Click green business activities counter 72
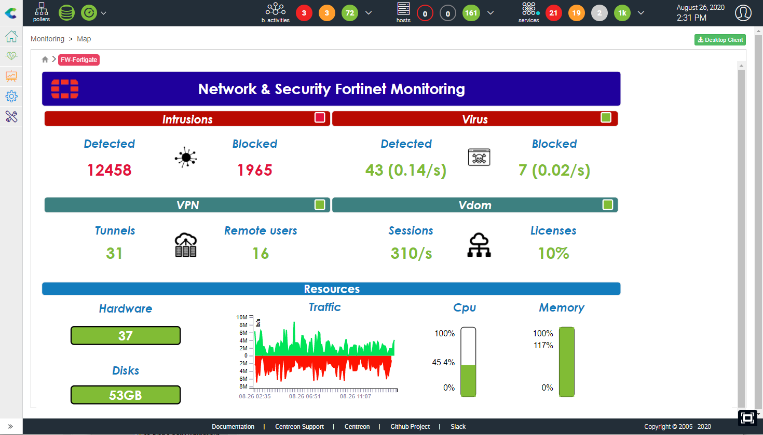Image resolution: width=763 pixels, height=435 pixels. [x=350, y=13]
